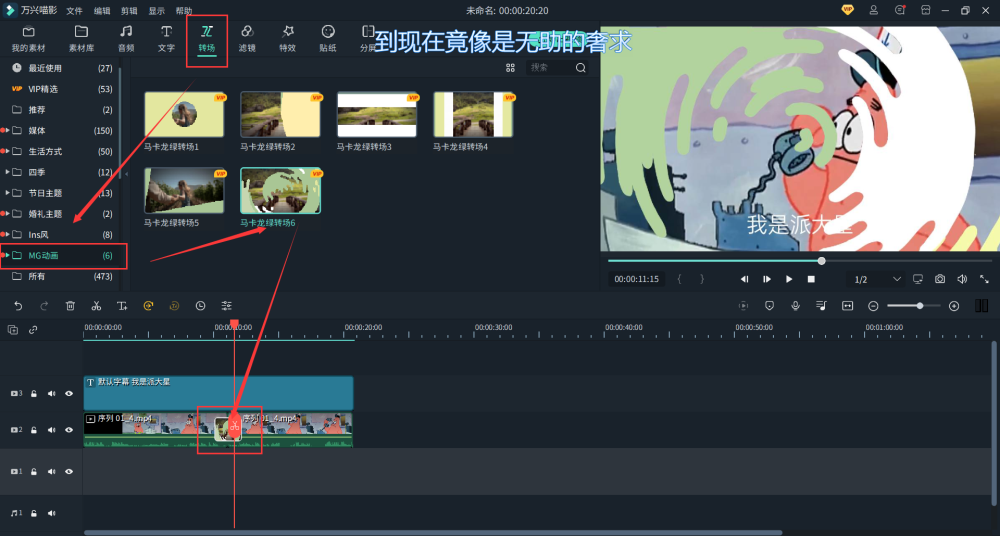Click the fullscreen preview icon
The height and width of the screenshot is (536, 1000).
984,279
